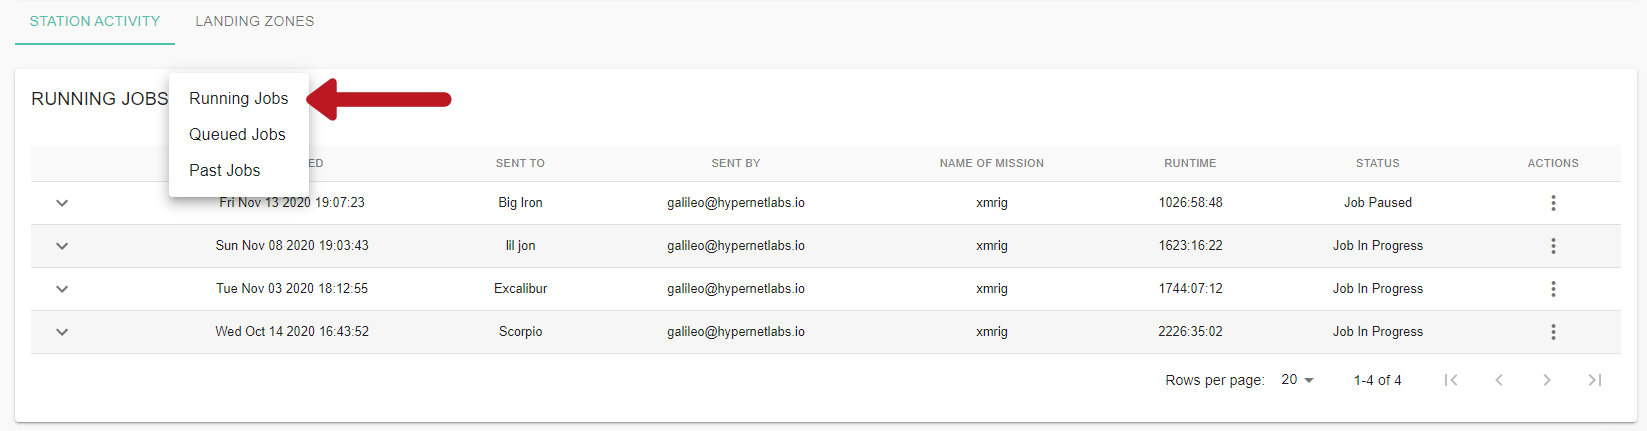
Task: Select Running Jobs from the menu
Action: pos(239,98)
